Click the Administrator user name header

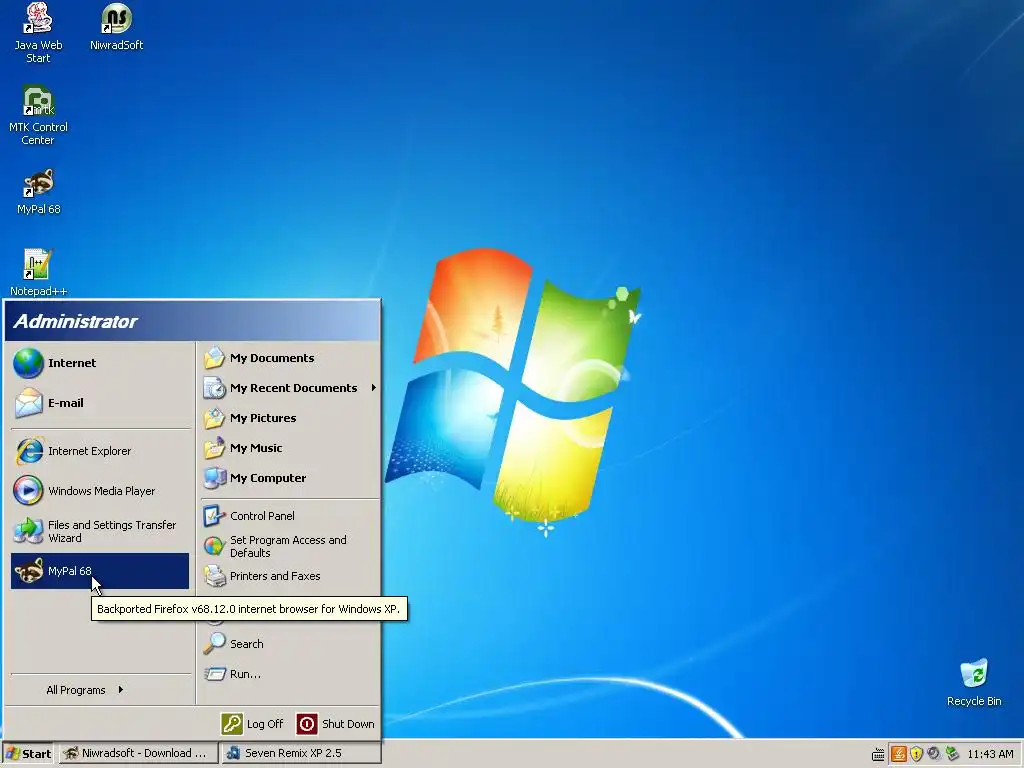pos(76,321)
